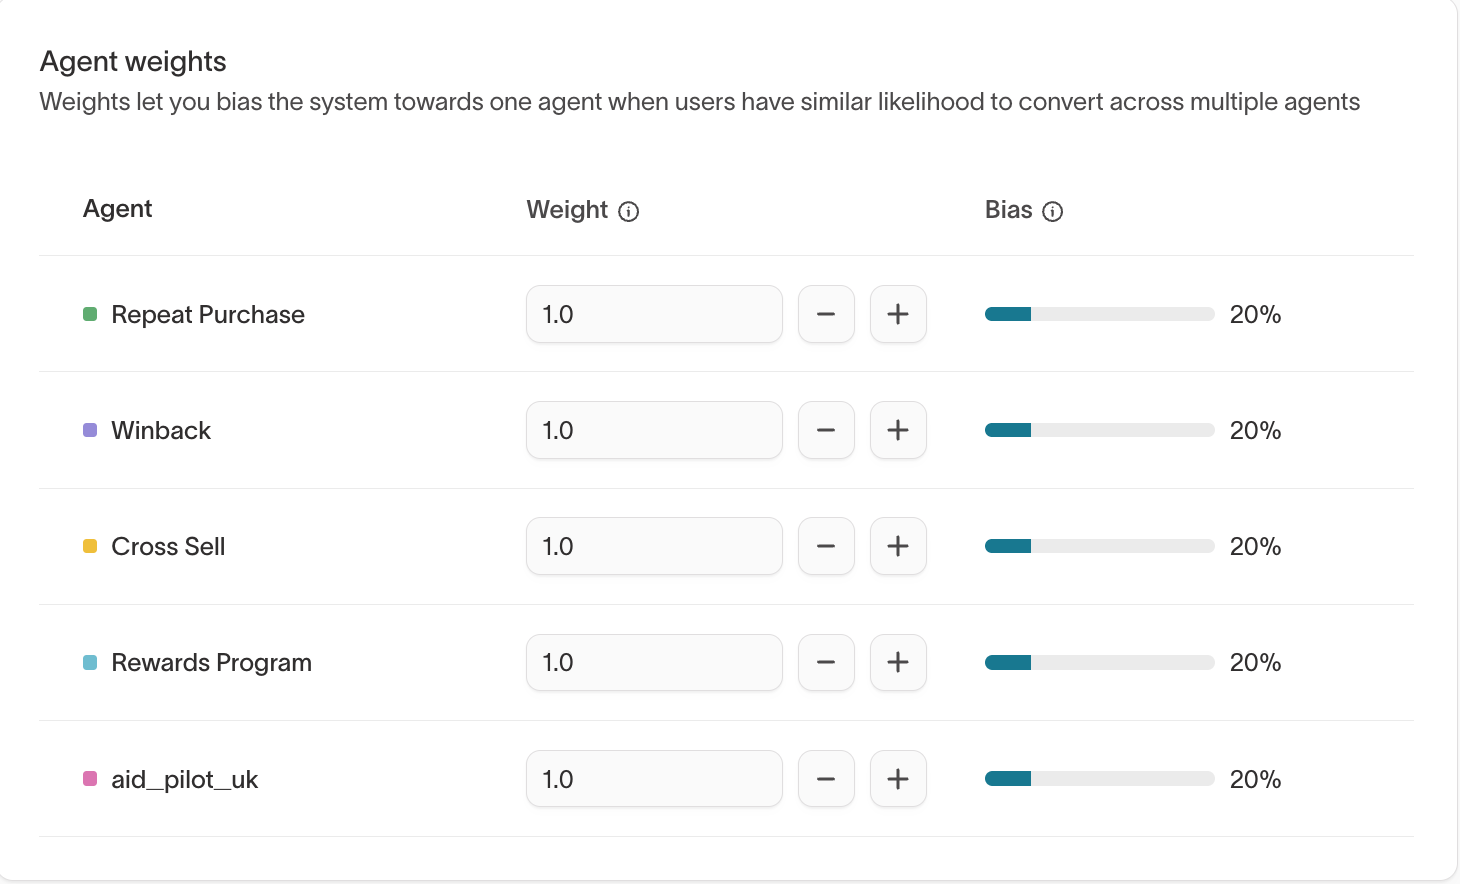Click the purple dot beside Winback
Screen dimensions: 1460x884
click(89, 430)
